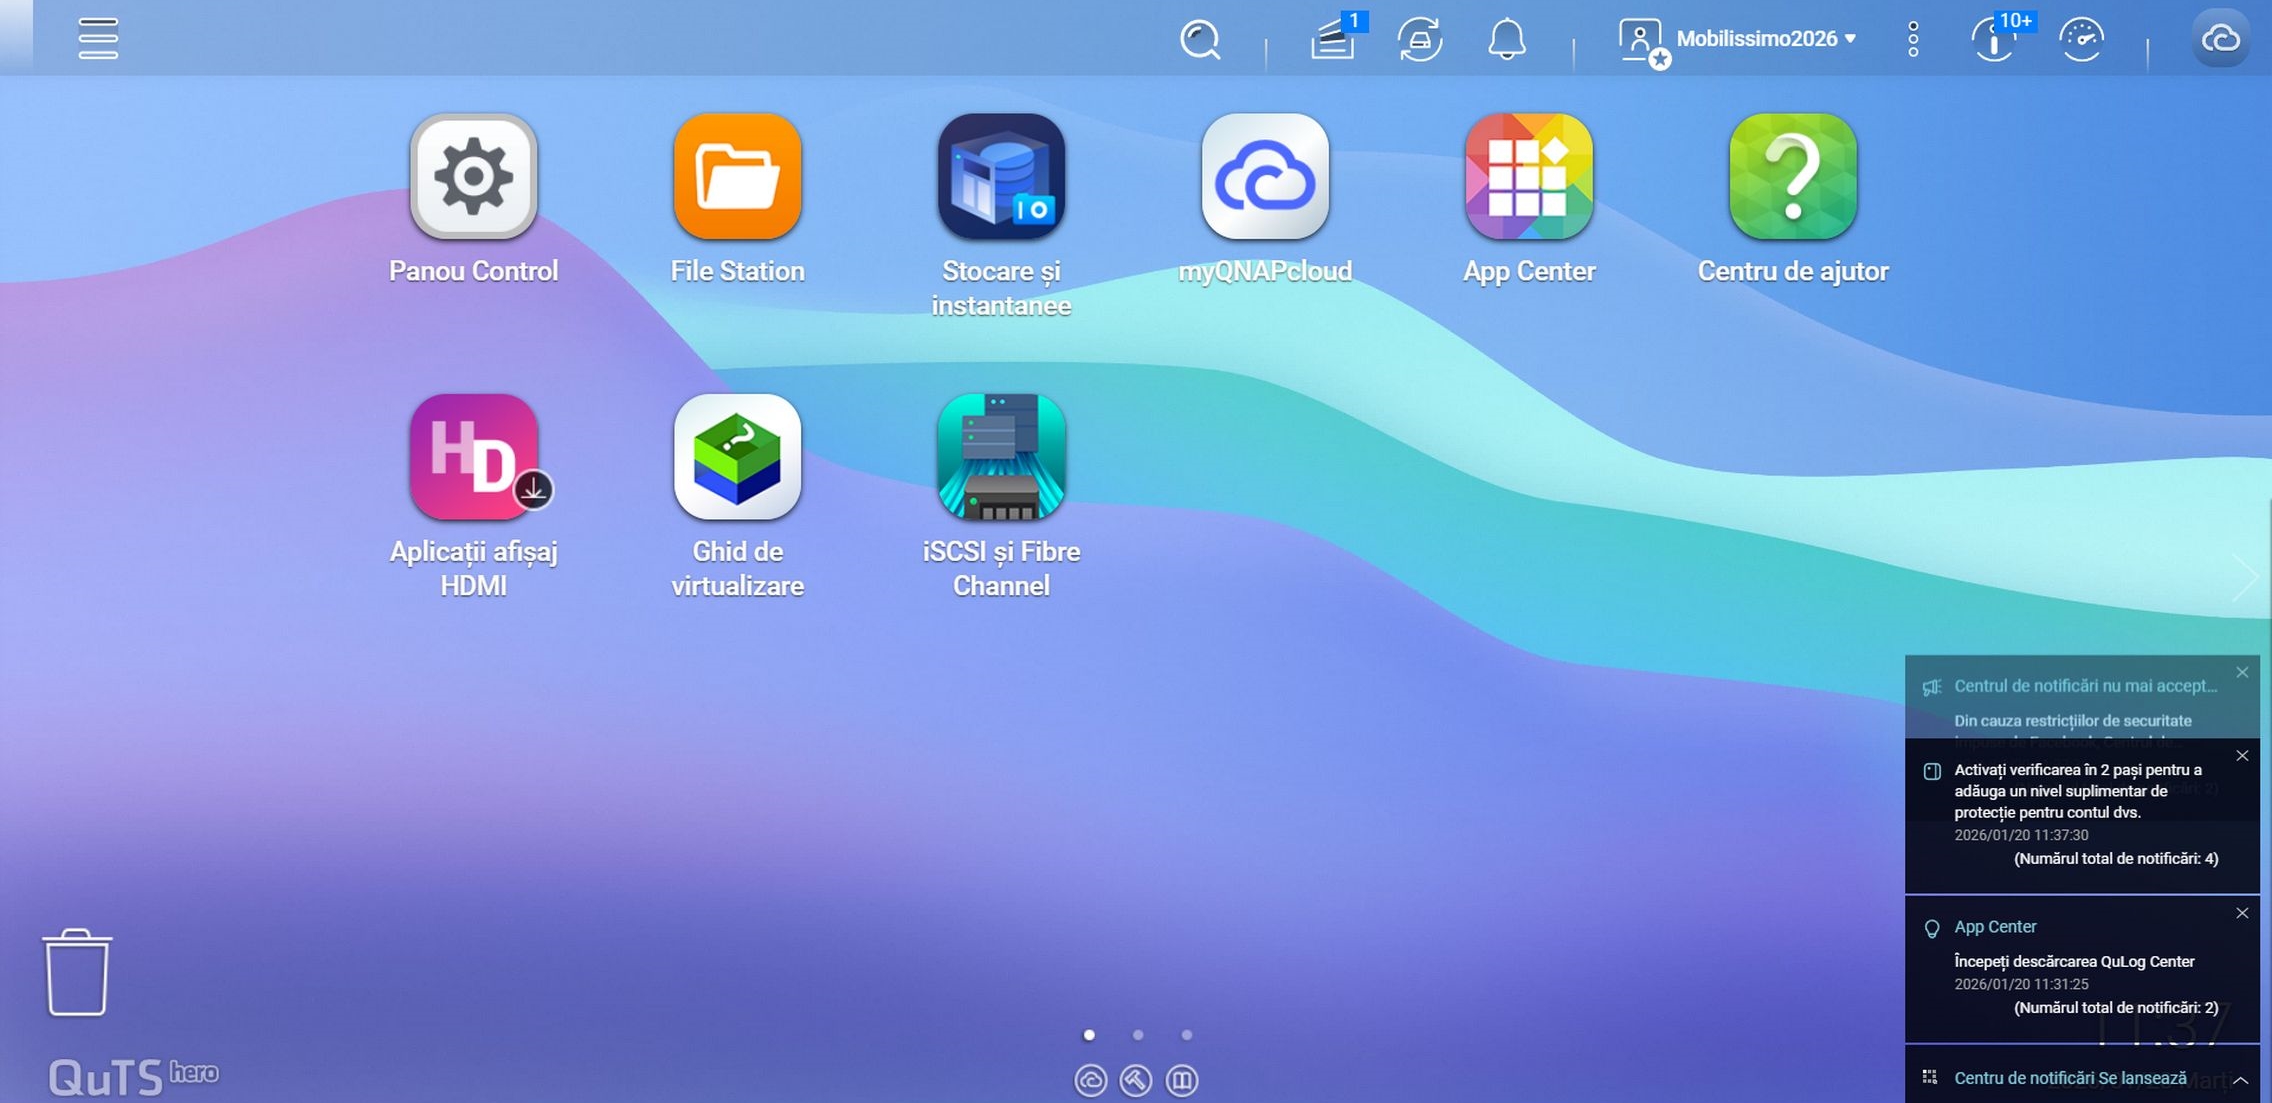Open the dashboard gauge icon
This screenshot has width=2272, height=1103.
point(2081,39)
